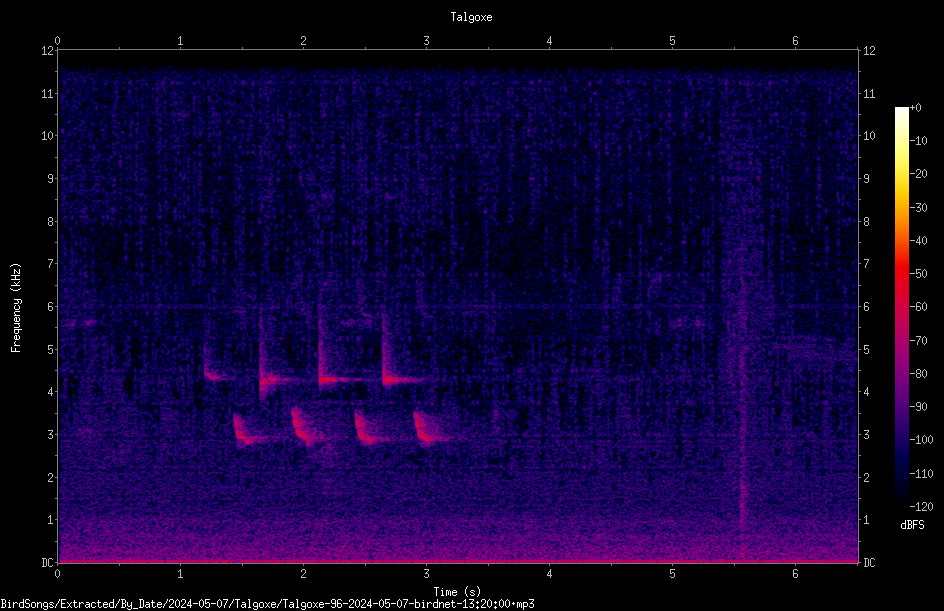Click the dBFS unit label
Screen dimensions: 944x611
click(x=912, y=525)
